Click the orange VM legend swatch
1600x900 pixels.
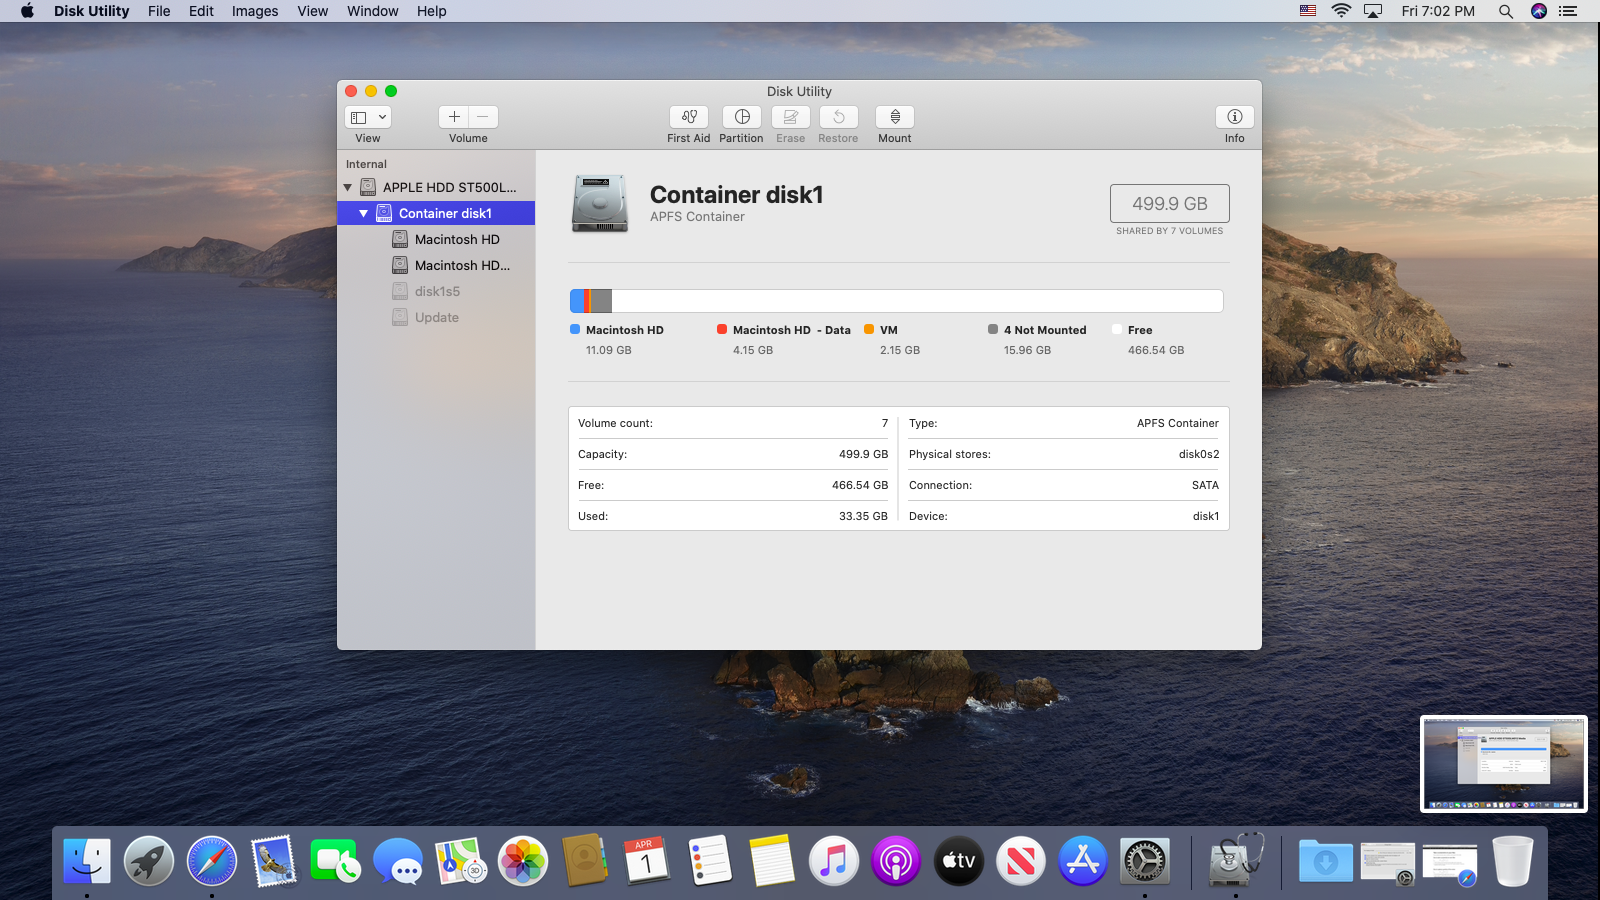pos(869,329)
